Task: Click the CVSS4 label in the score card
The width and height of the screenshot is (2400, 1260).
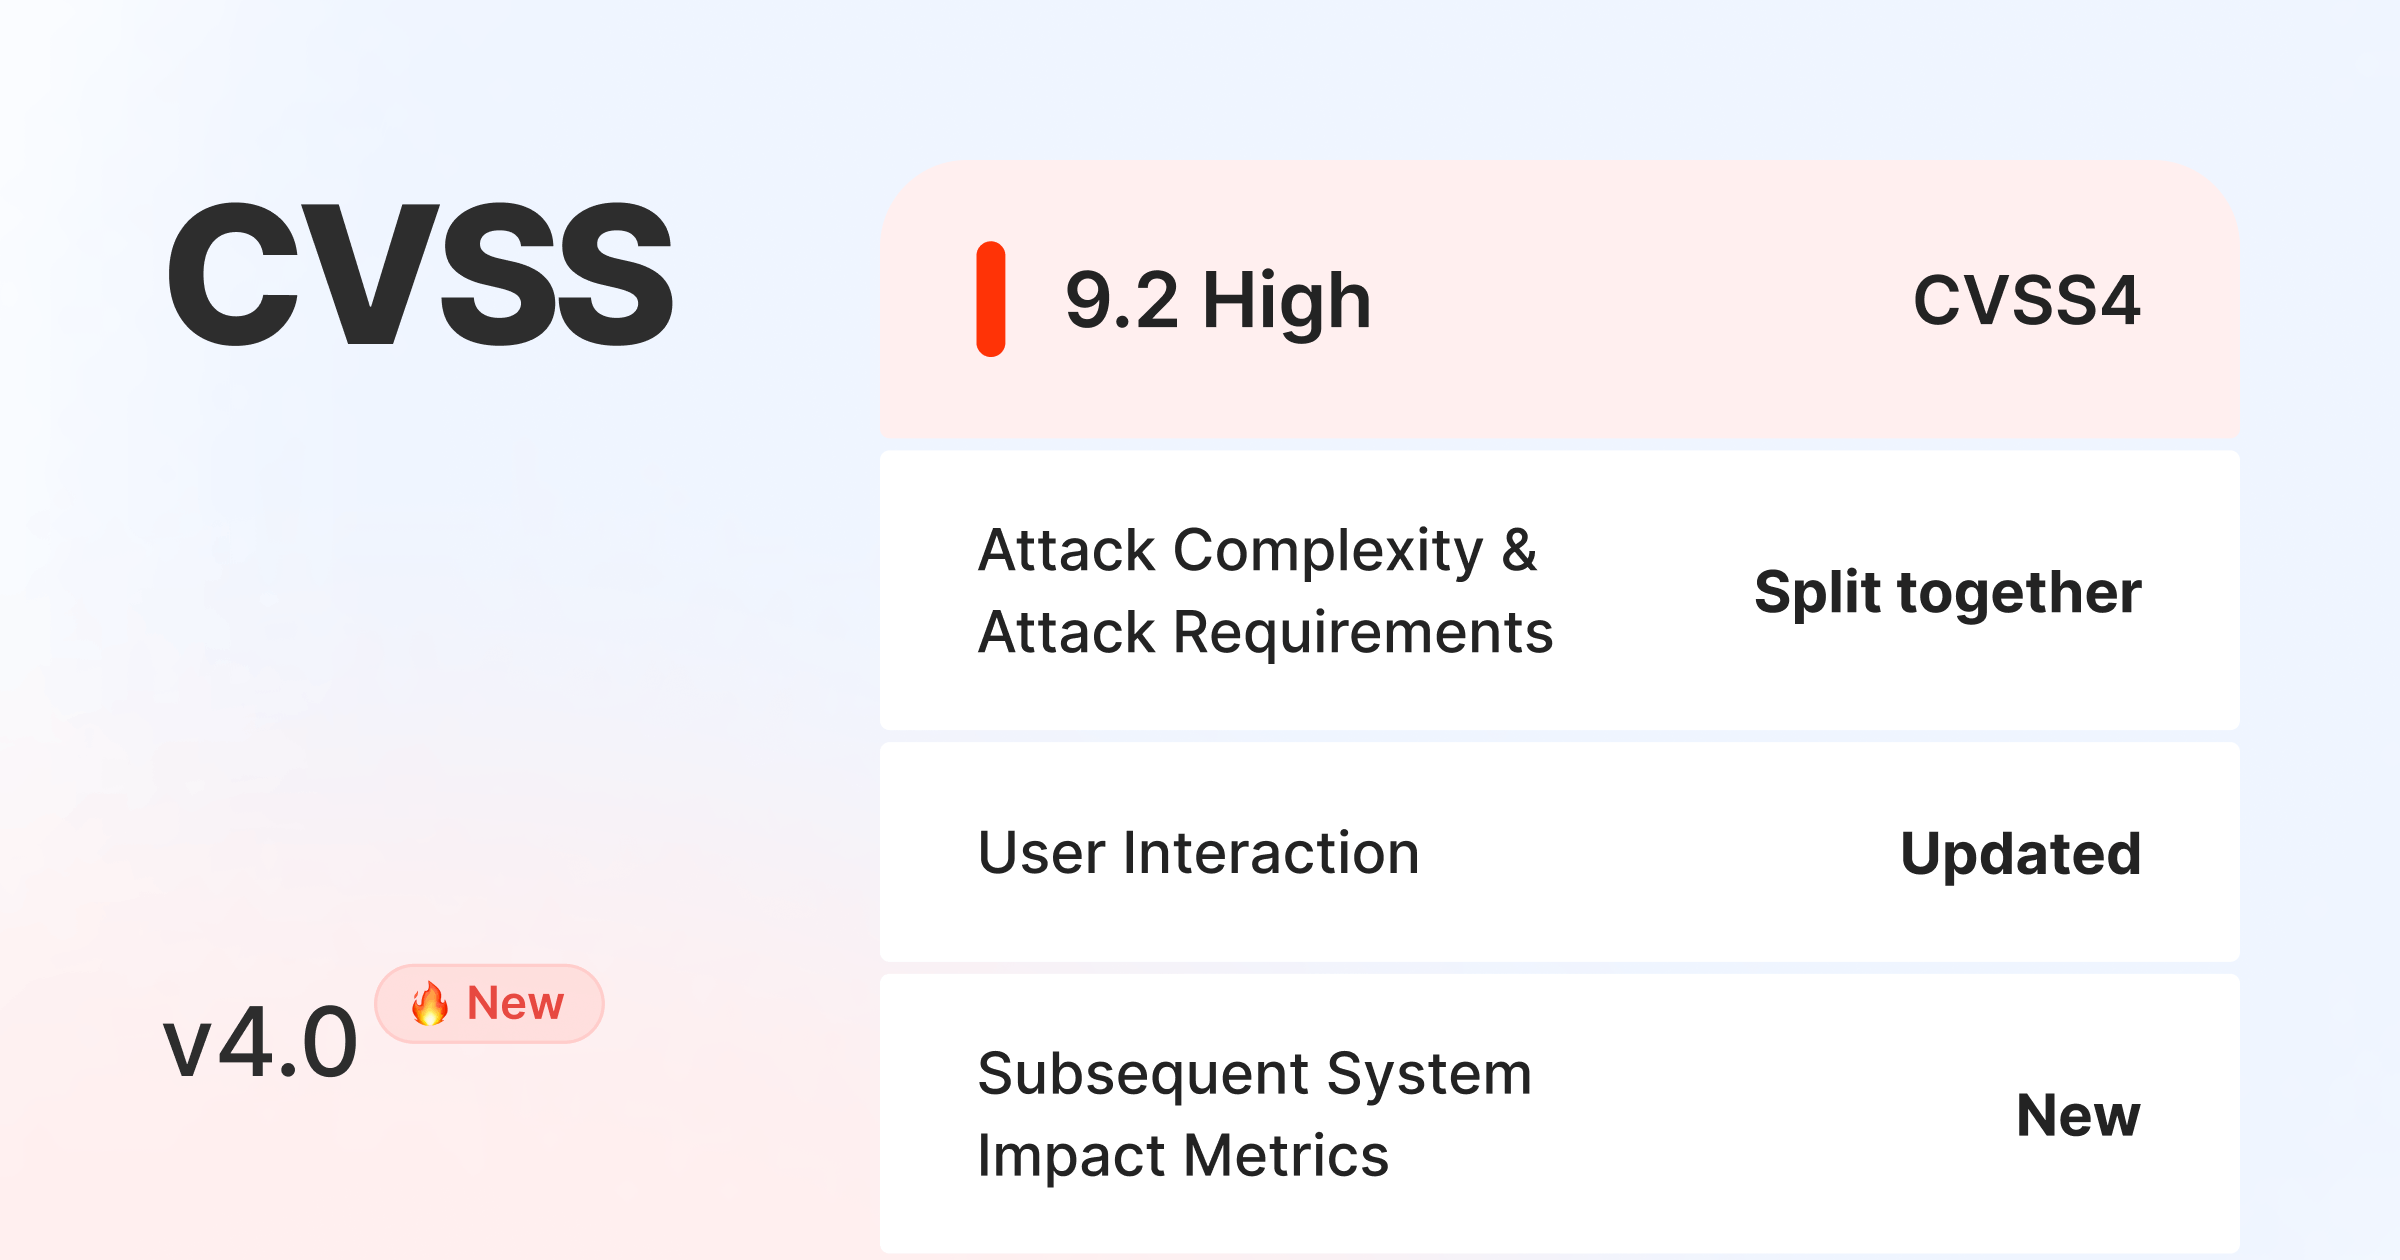Action: pyautogui.click(x=2026, y=300)
